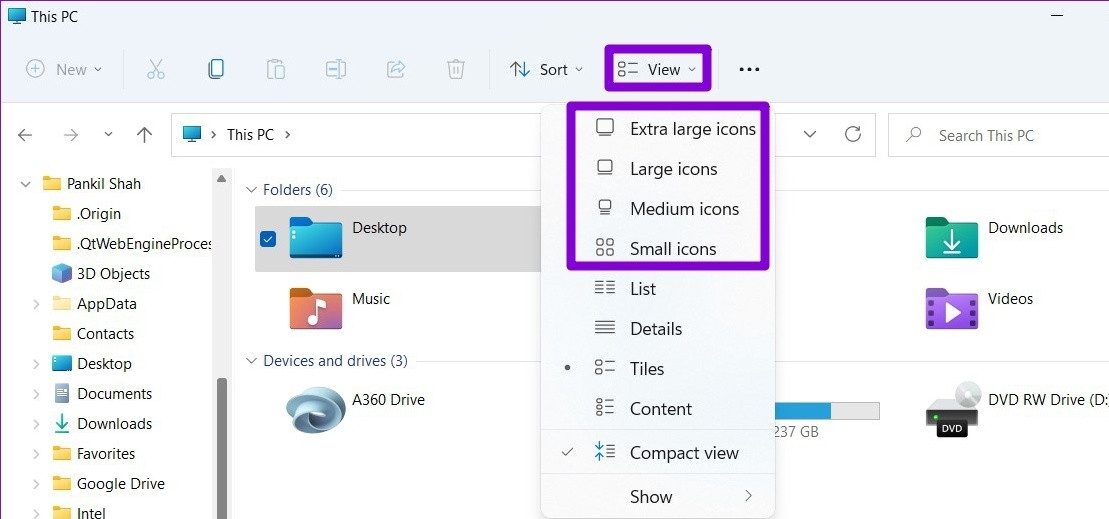Viewport: 1109px width, 519px height.
Task: Click sidebar scroll up arrow
Action: click(x=222, y=179)
